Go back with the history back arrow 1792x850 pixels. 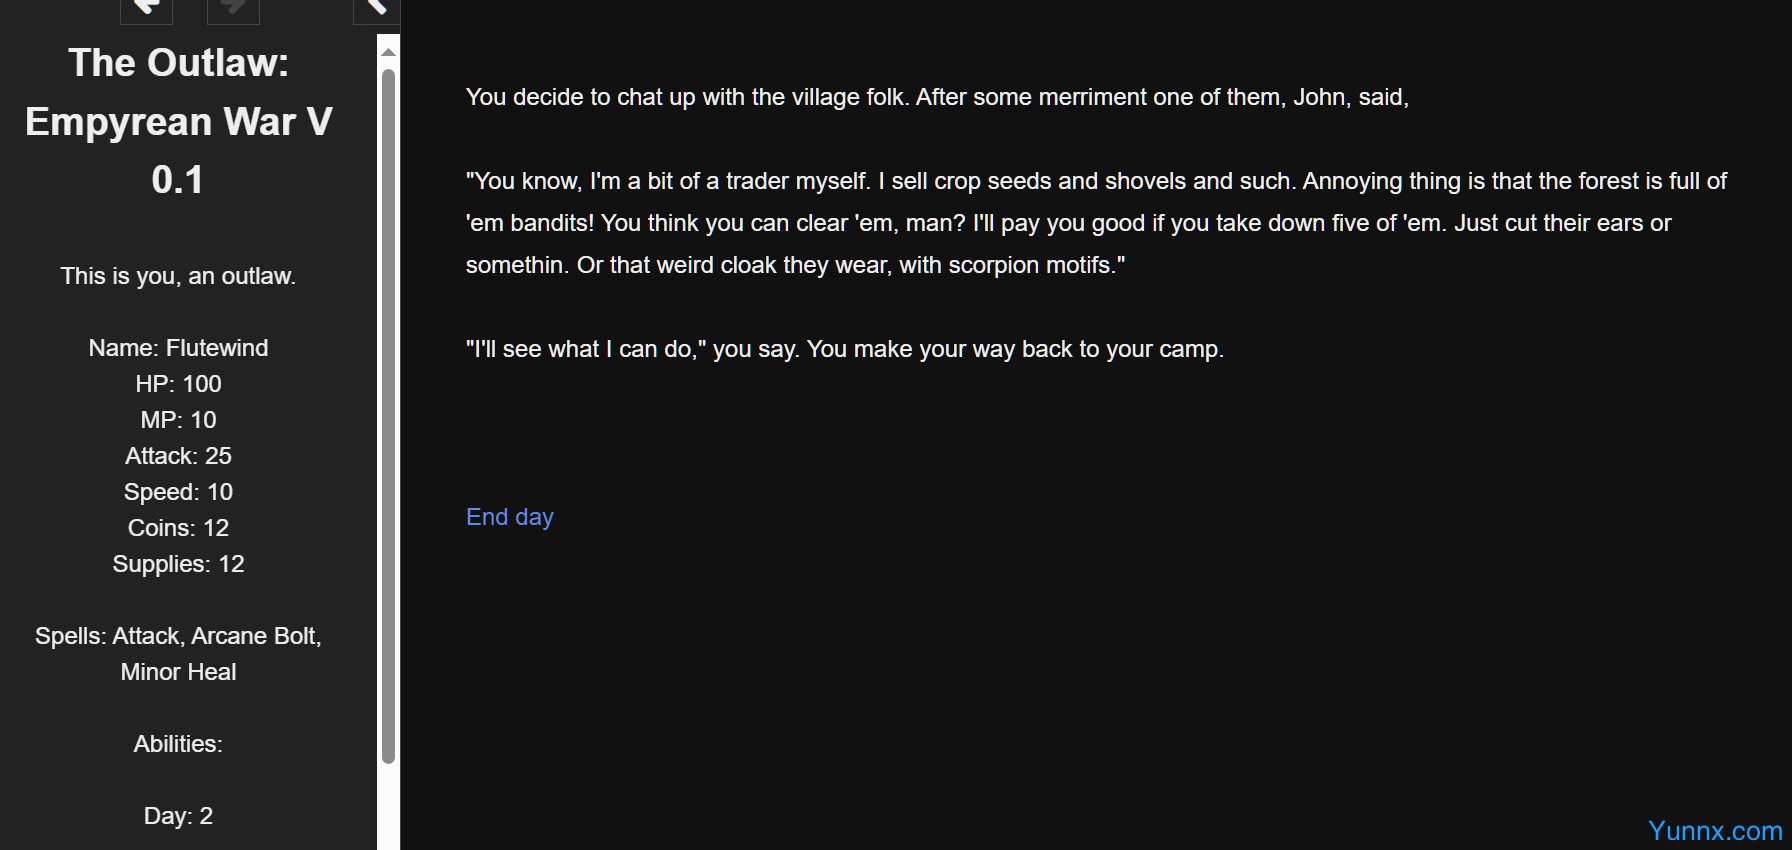(x=146, y=8)
